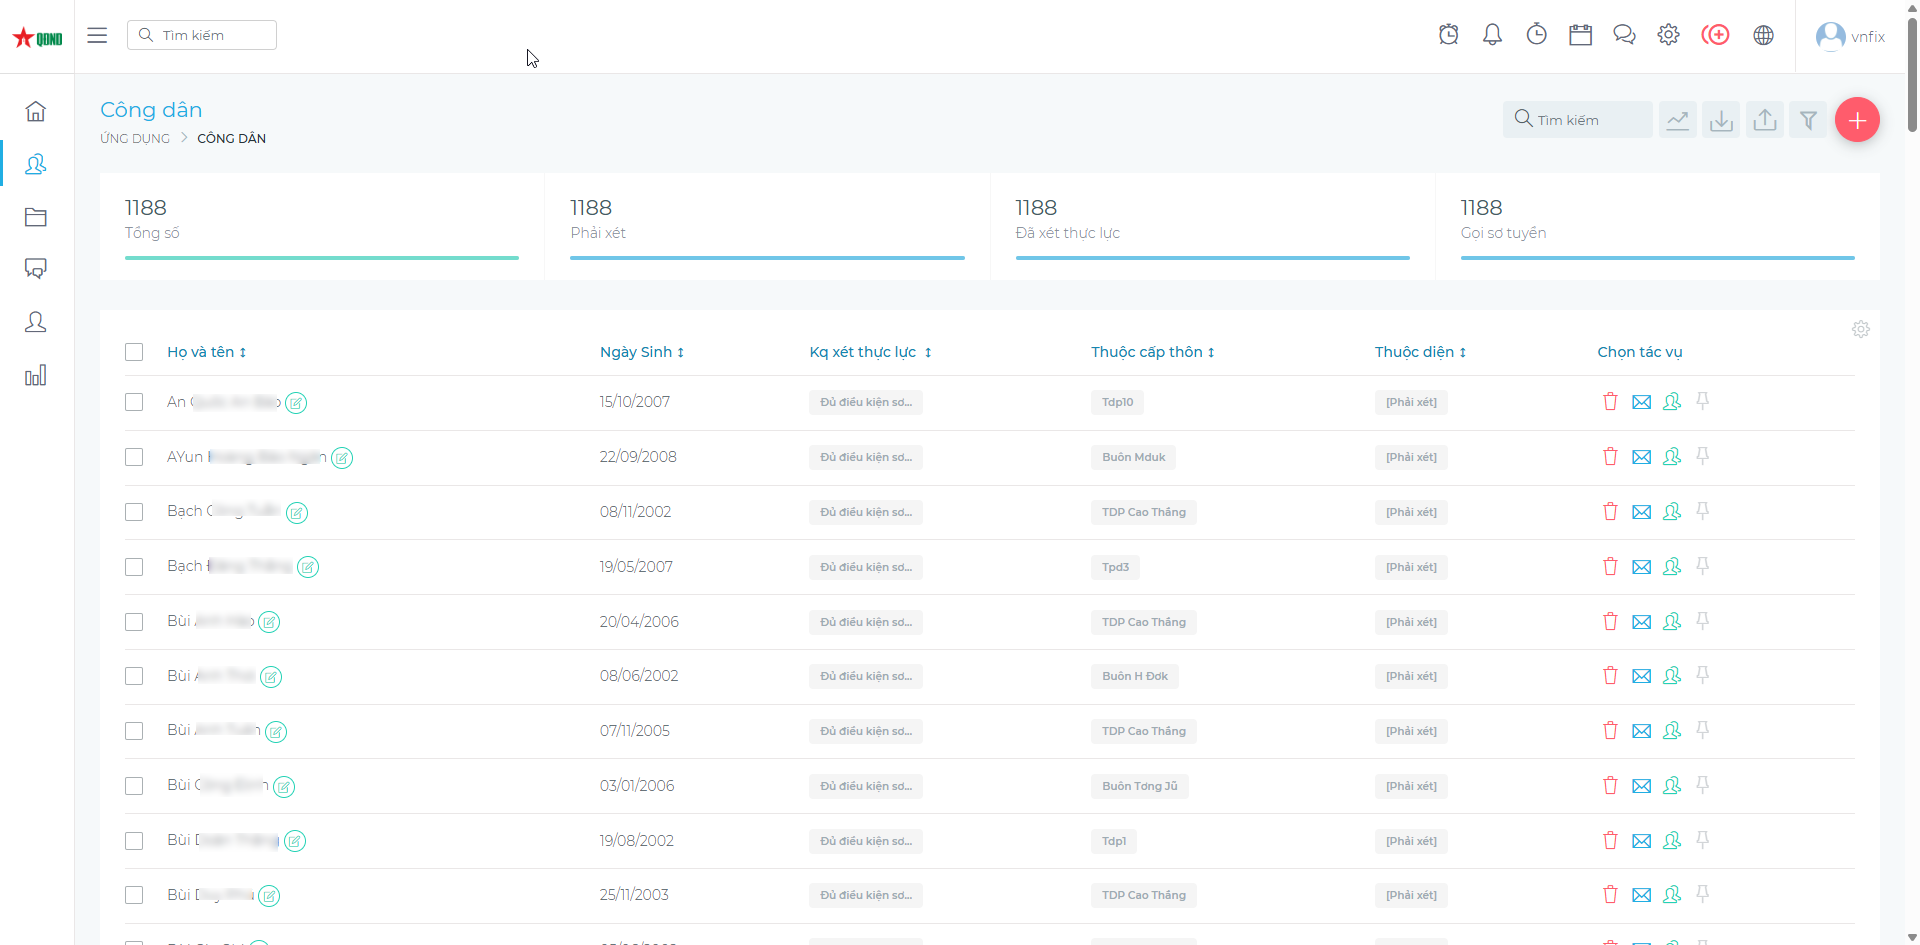Click the Buôn H Đơk village tag

[1135, 676]
